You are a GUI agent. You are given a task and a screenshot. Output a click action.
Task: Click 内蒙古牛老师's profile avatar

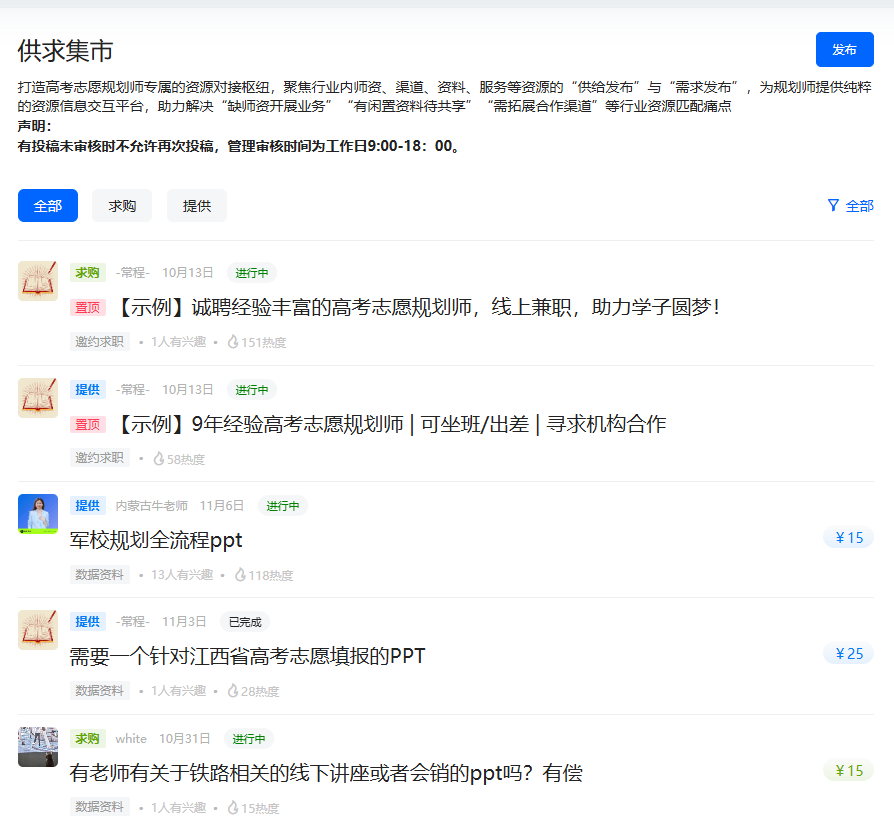[x=37, y=514]
